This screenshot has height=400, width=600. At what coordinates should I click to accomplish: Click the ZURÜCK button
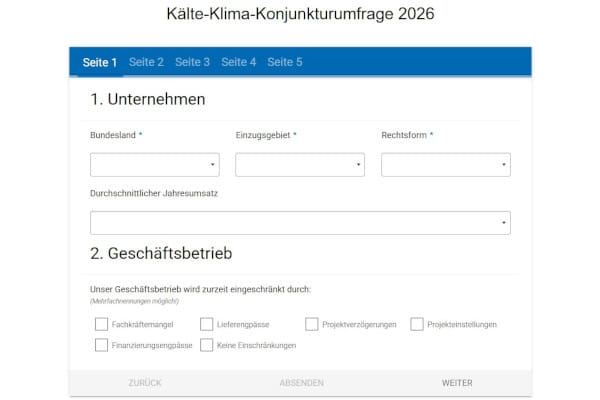[145, 383]
